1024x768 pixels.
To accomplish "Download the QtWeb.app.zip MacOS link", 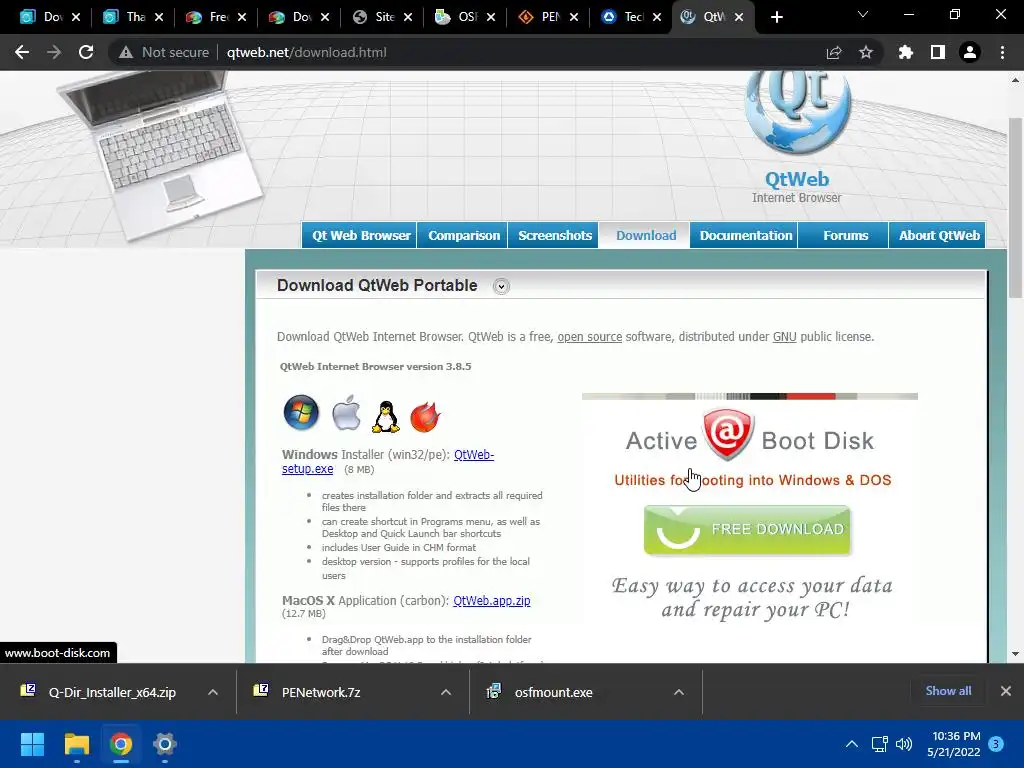I will pyautogui.click(x=492, y=601).
